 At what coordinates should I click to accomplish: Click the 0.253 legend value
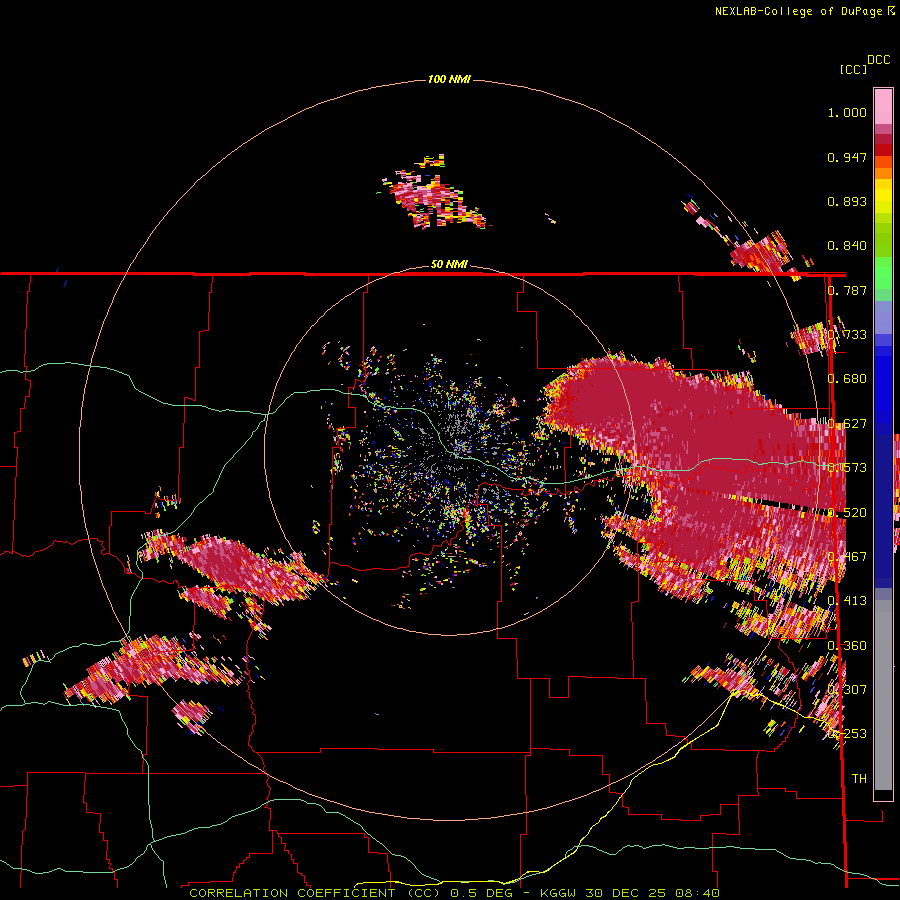[x=847, y=734]
